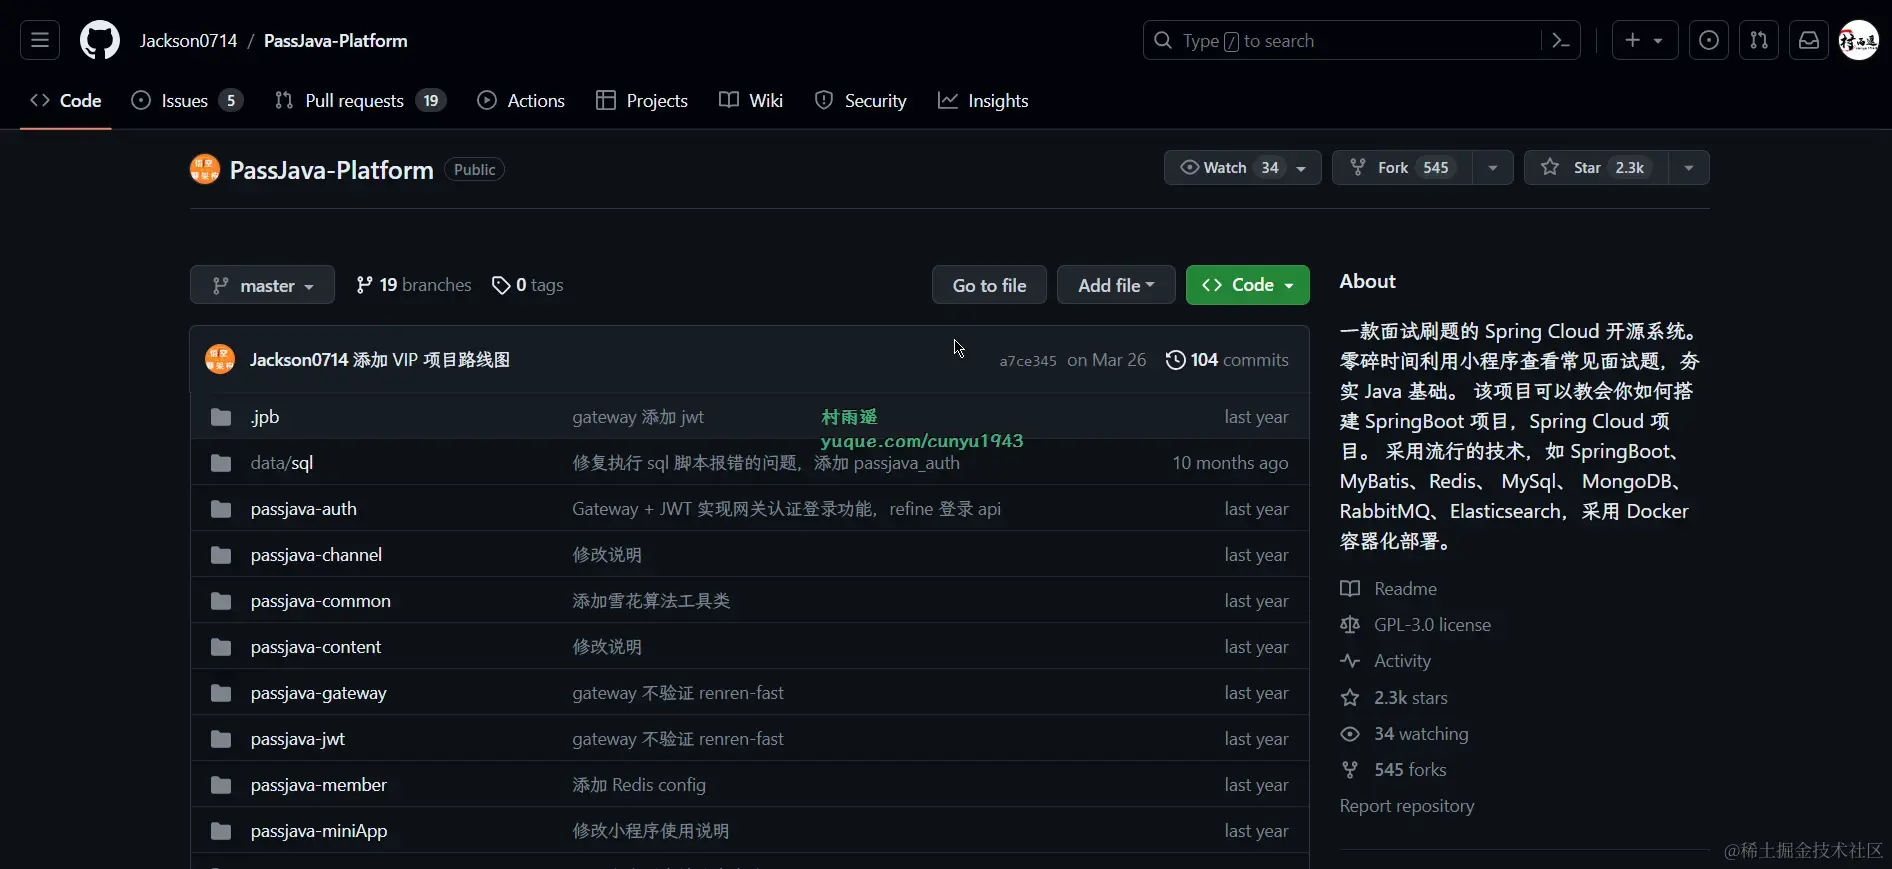Open the notifications inbox icon
The width and height of the screenshot is (1892, 869).
[x=1809, y=41]
